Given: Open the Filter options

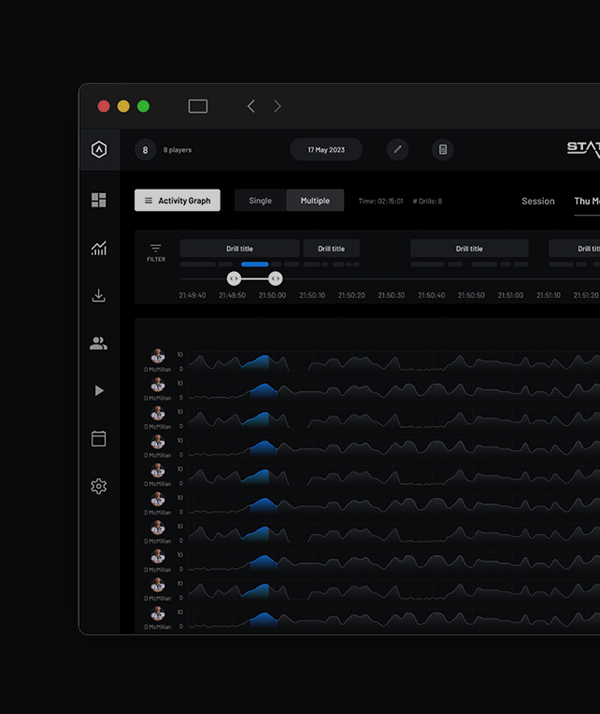Looking at the screenshot, I should 156,252.
